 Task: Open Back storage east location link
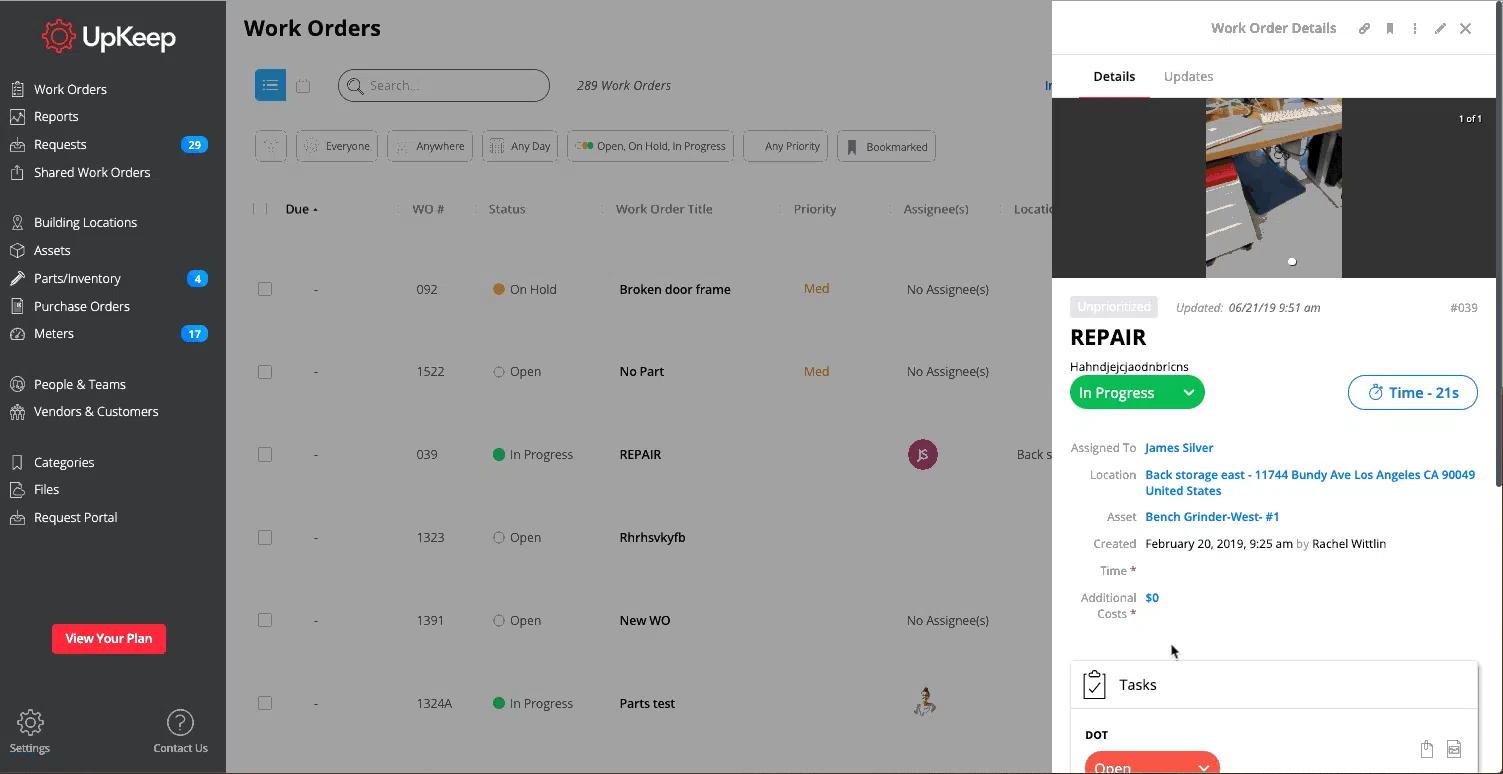tap(1310, 483)
